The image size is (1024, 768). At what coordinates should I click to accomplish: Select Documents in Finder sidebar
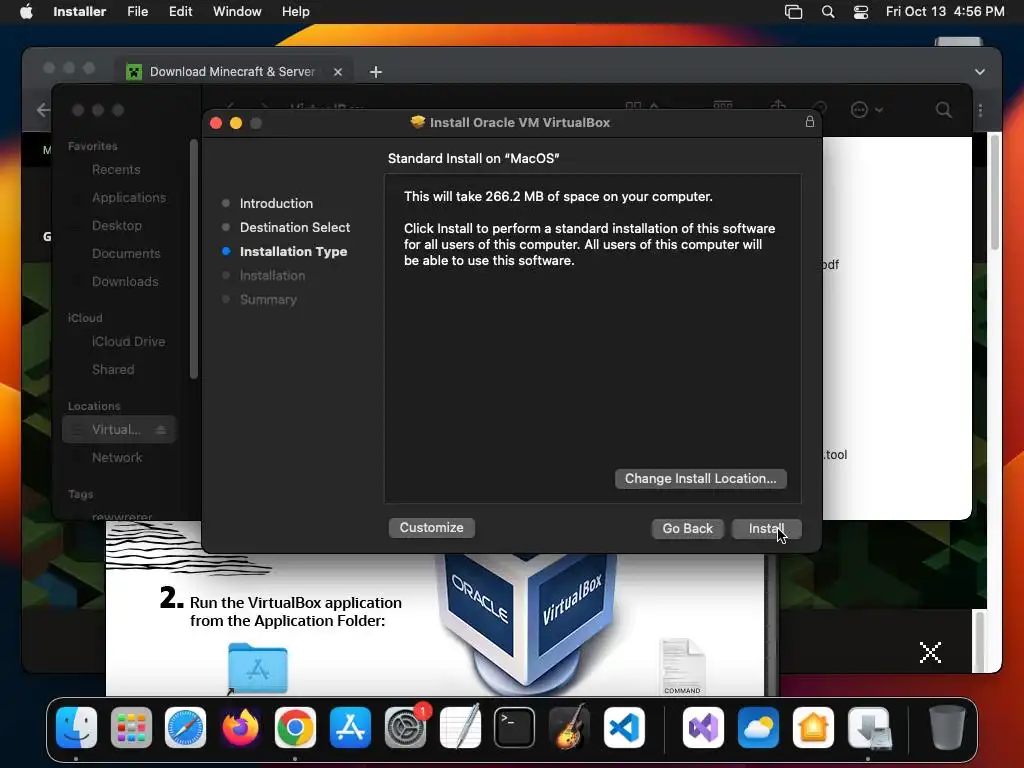click(125, 254)
